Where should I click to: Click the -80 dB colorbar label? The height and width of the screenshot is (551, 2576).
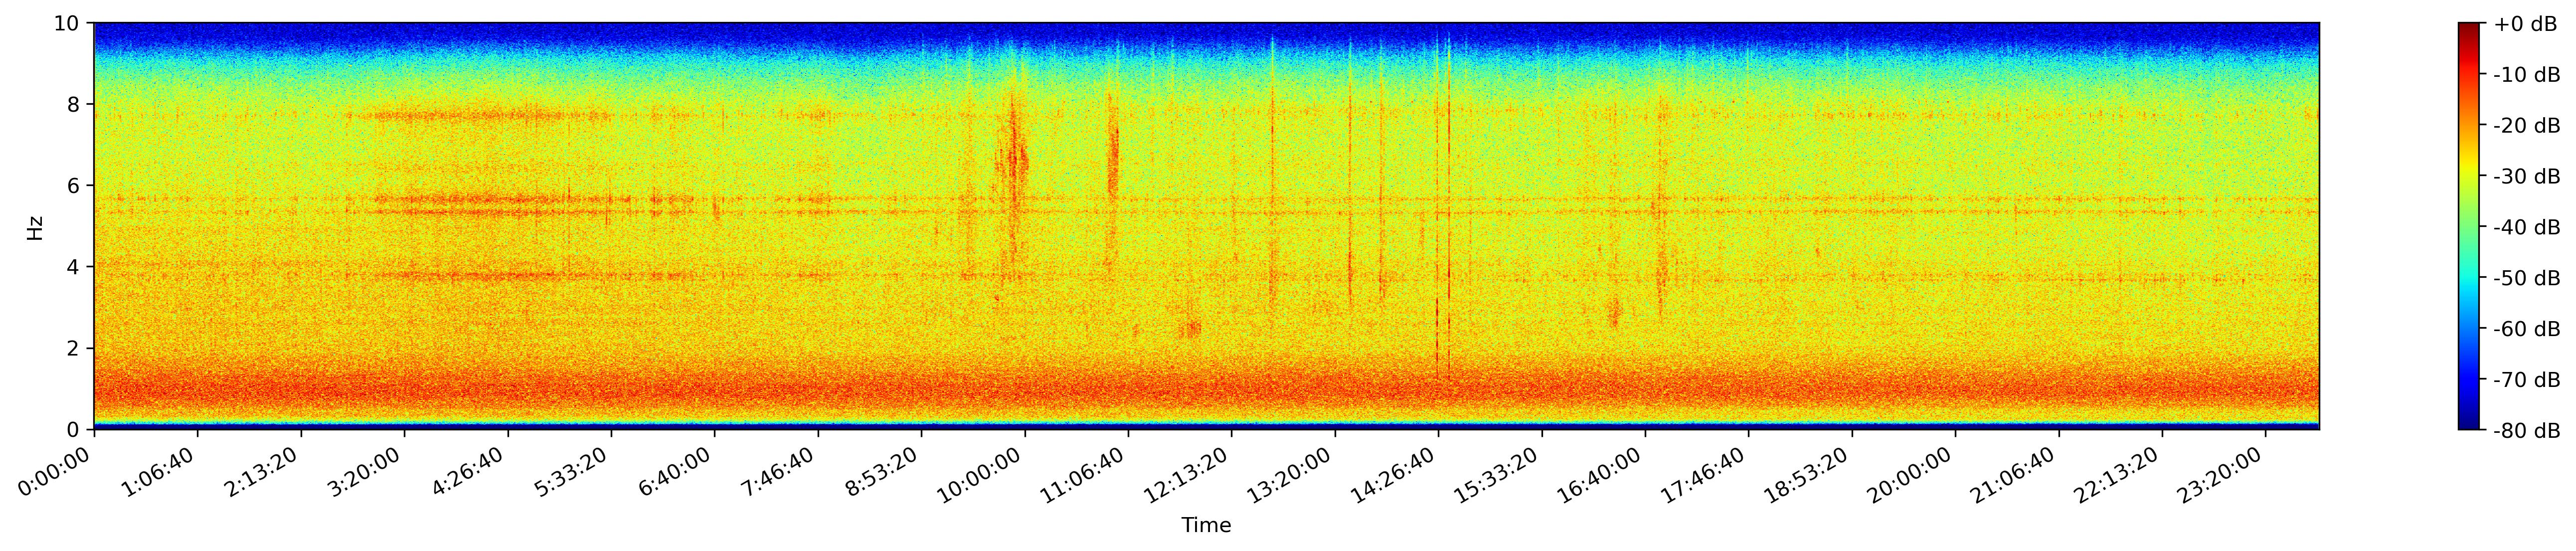tap(2527, 431)
